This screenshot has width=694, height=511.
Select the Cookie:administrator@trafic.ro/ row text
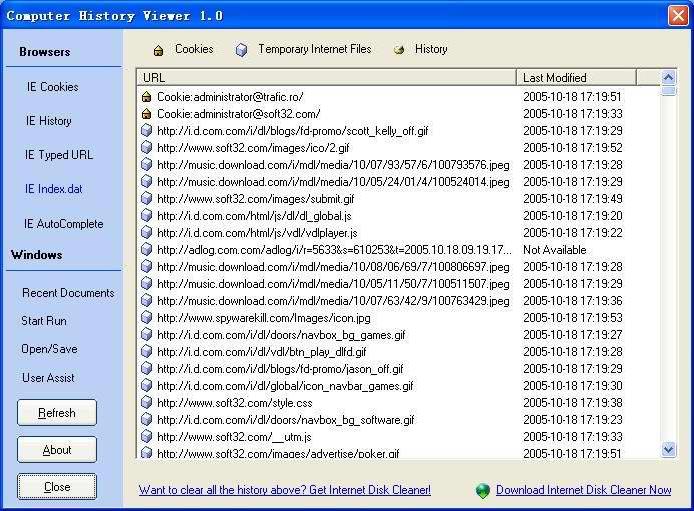230,97
